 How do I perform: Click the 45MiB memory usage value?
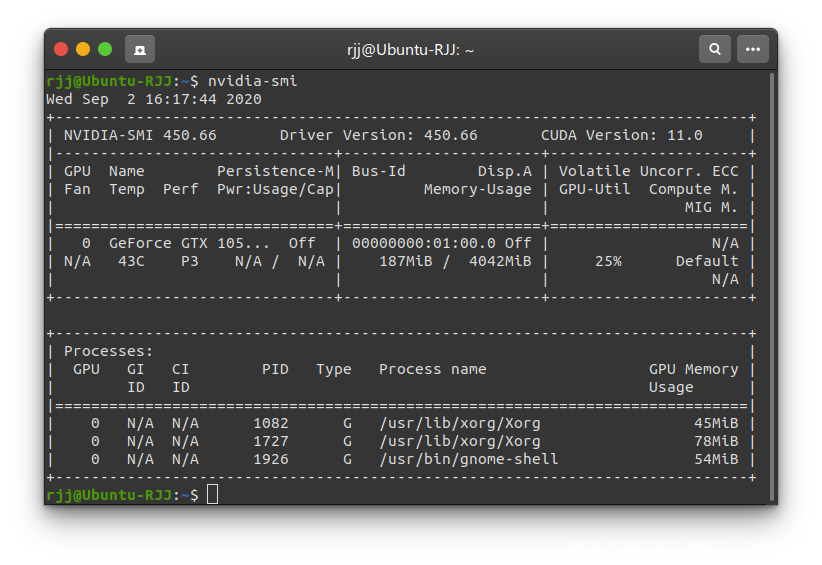[x=716, y=423]
